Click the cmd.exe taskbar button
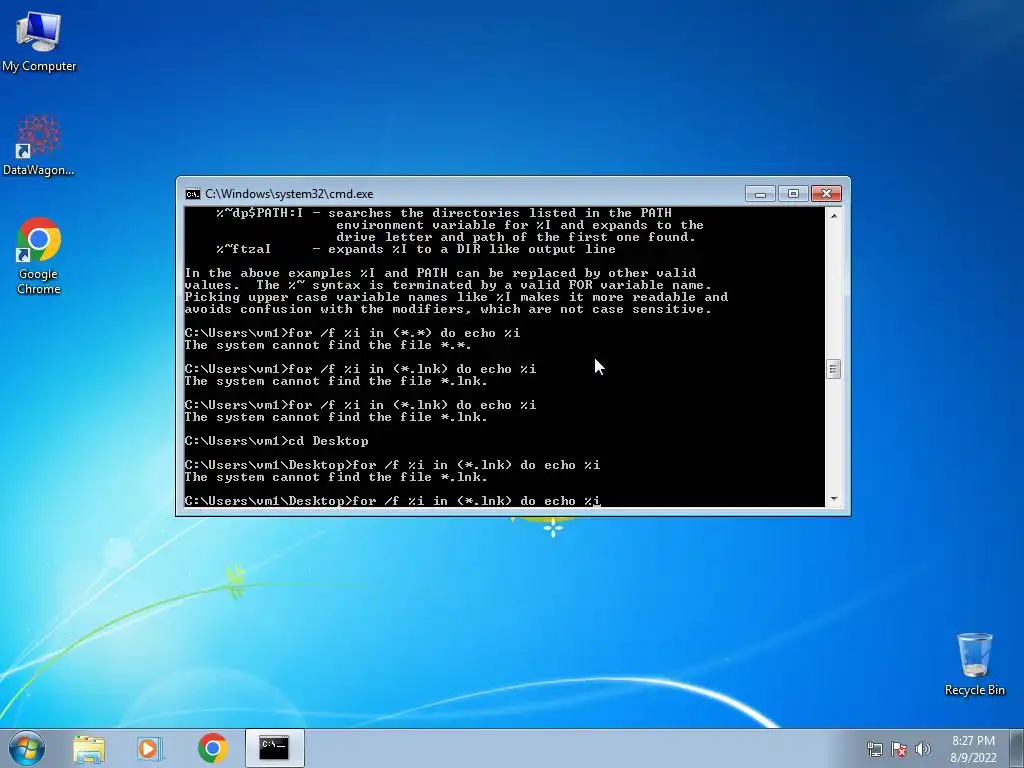Viewport: 1024px width, 768px height. coord(274,748)
